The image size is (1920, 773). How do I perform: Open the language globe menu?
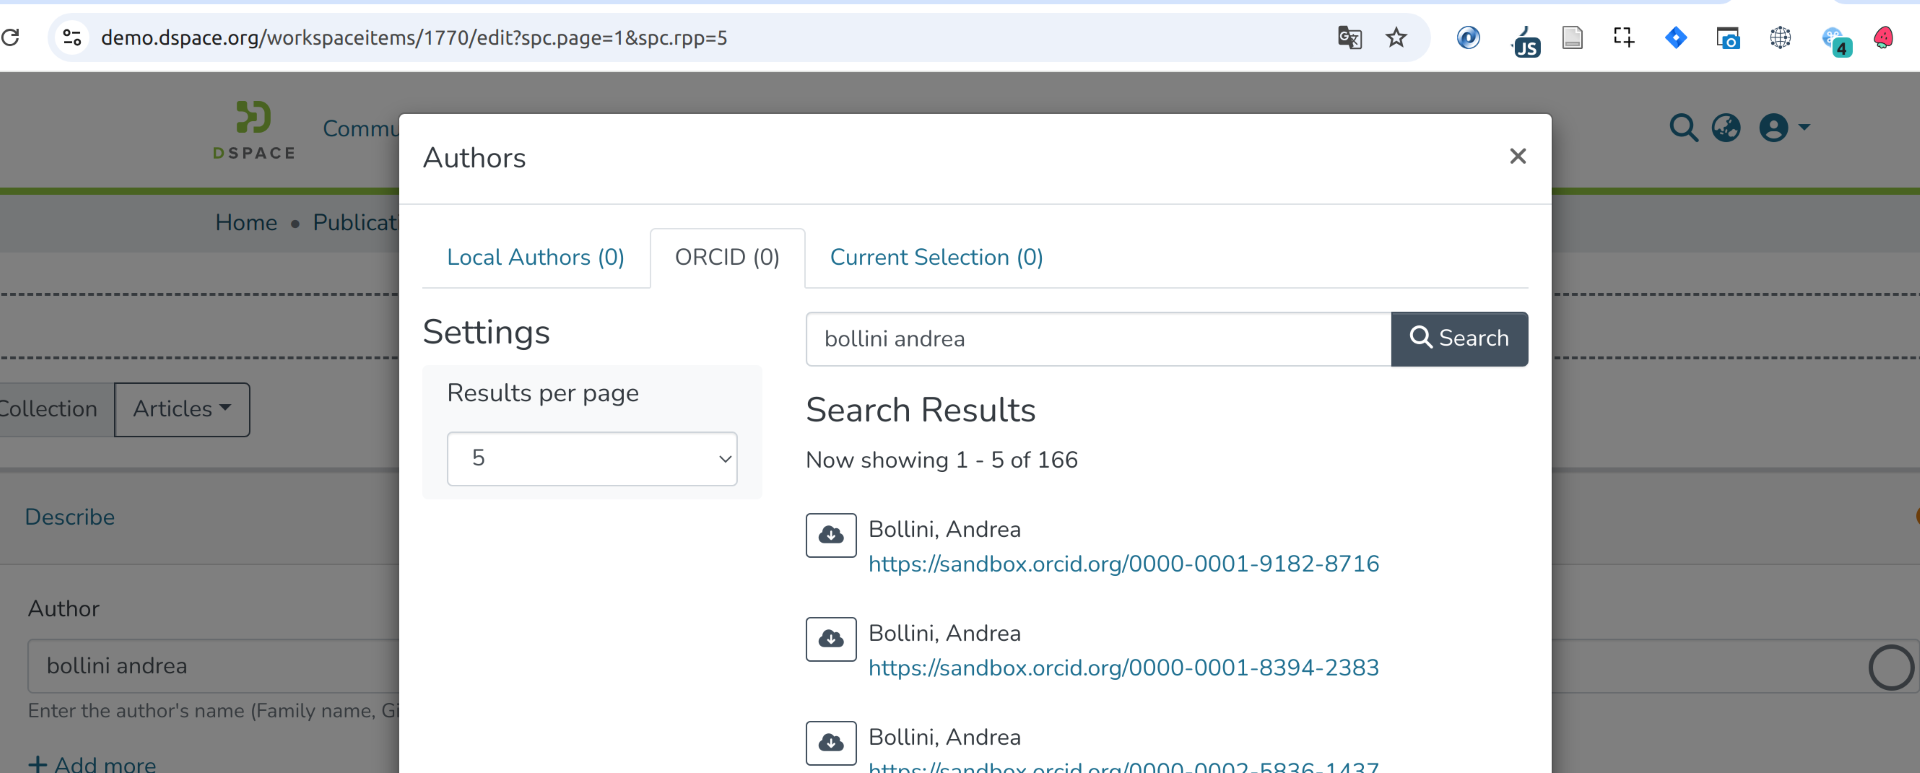pos(1726,128)
